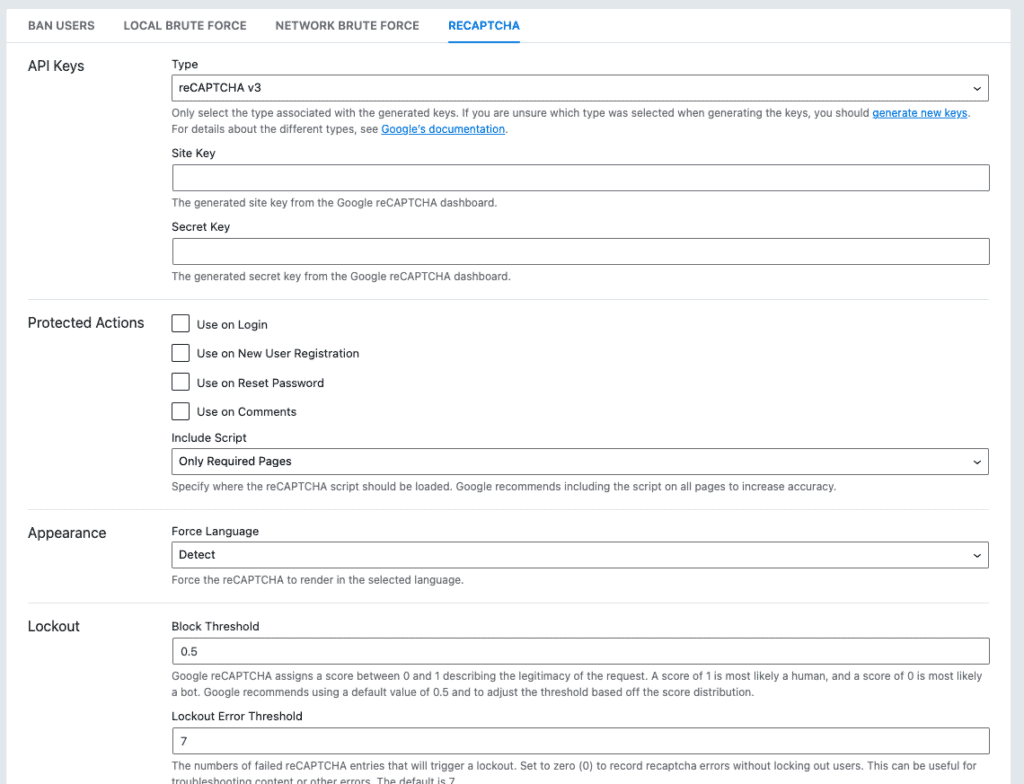Image resolution: width=1024 pixels, height=784 pixels.
Task: Open the Local Brute Force tab
Action: [185, 25]
